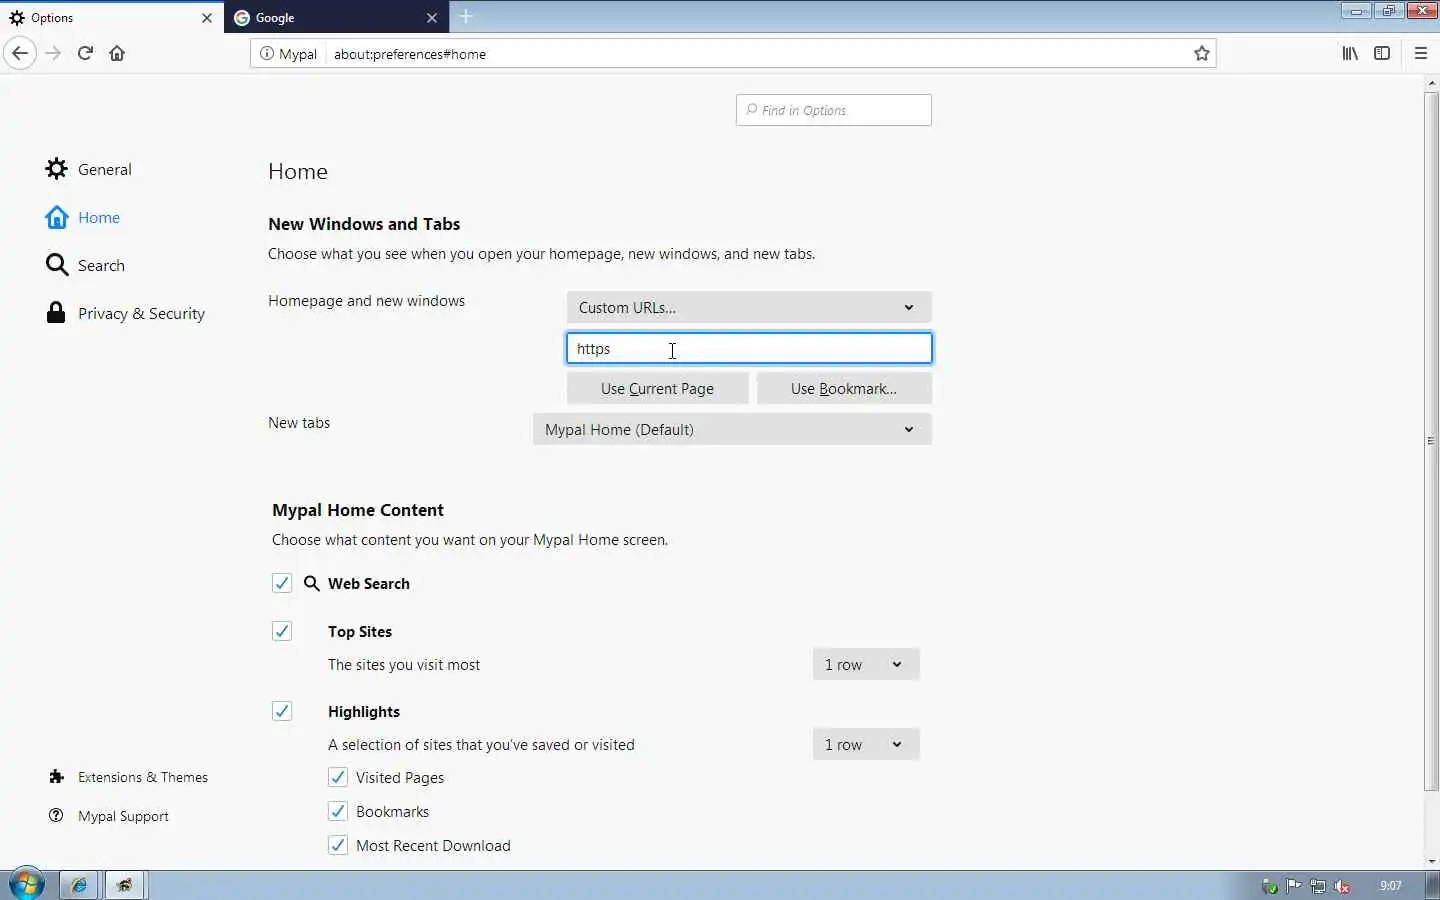Click the muted volume tray icon
1440x900 pixels.
coord(1342,886)
